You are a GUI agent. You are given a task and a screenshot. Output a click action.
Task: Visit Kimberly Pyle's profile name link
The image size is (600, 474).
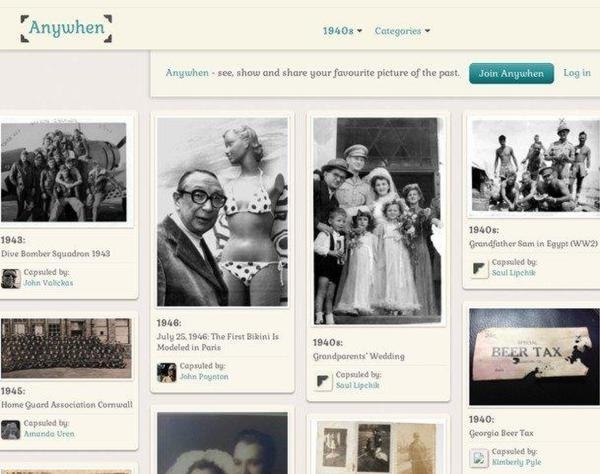516,462
